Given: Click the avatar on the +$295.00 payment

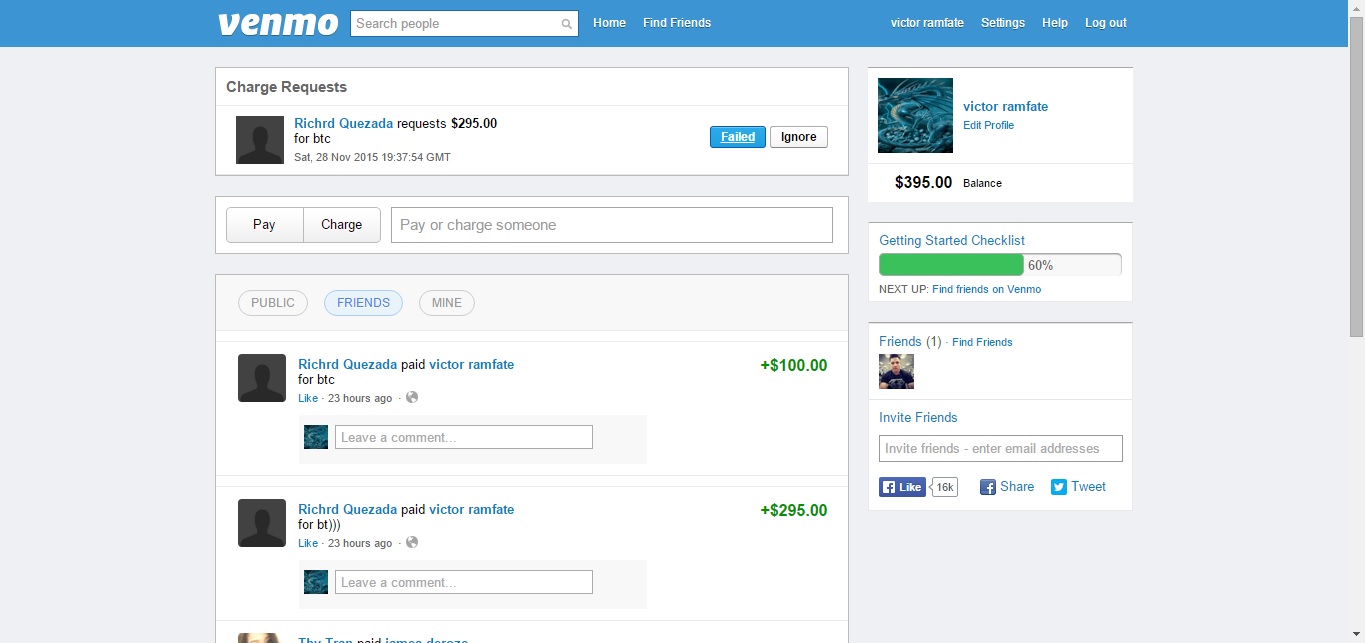Looking at the screenshot, I should tap(262, 523).
